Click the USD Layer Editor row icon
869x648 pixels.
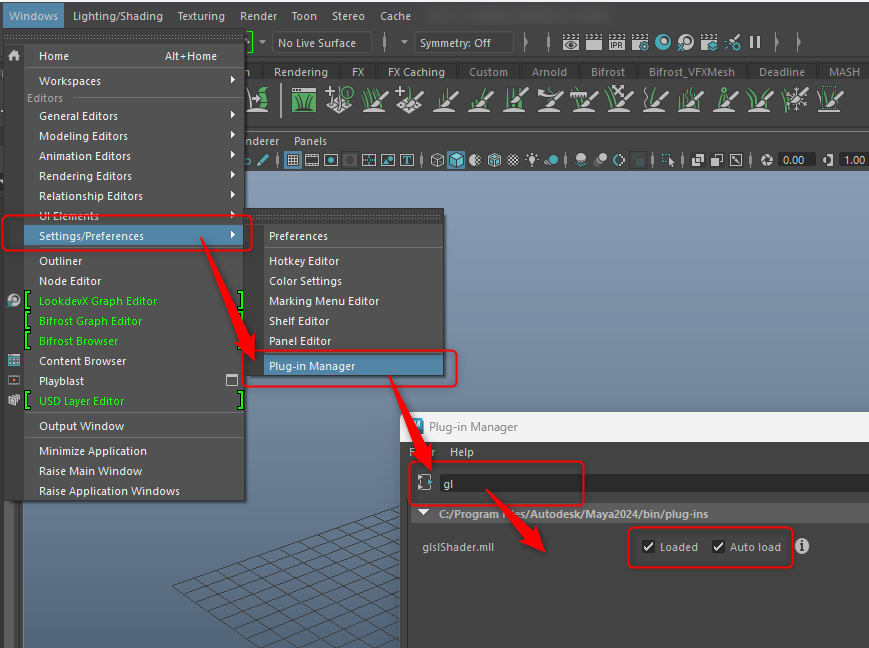[x=14, y=400]
